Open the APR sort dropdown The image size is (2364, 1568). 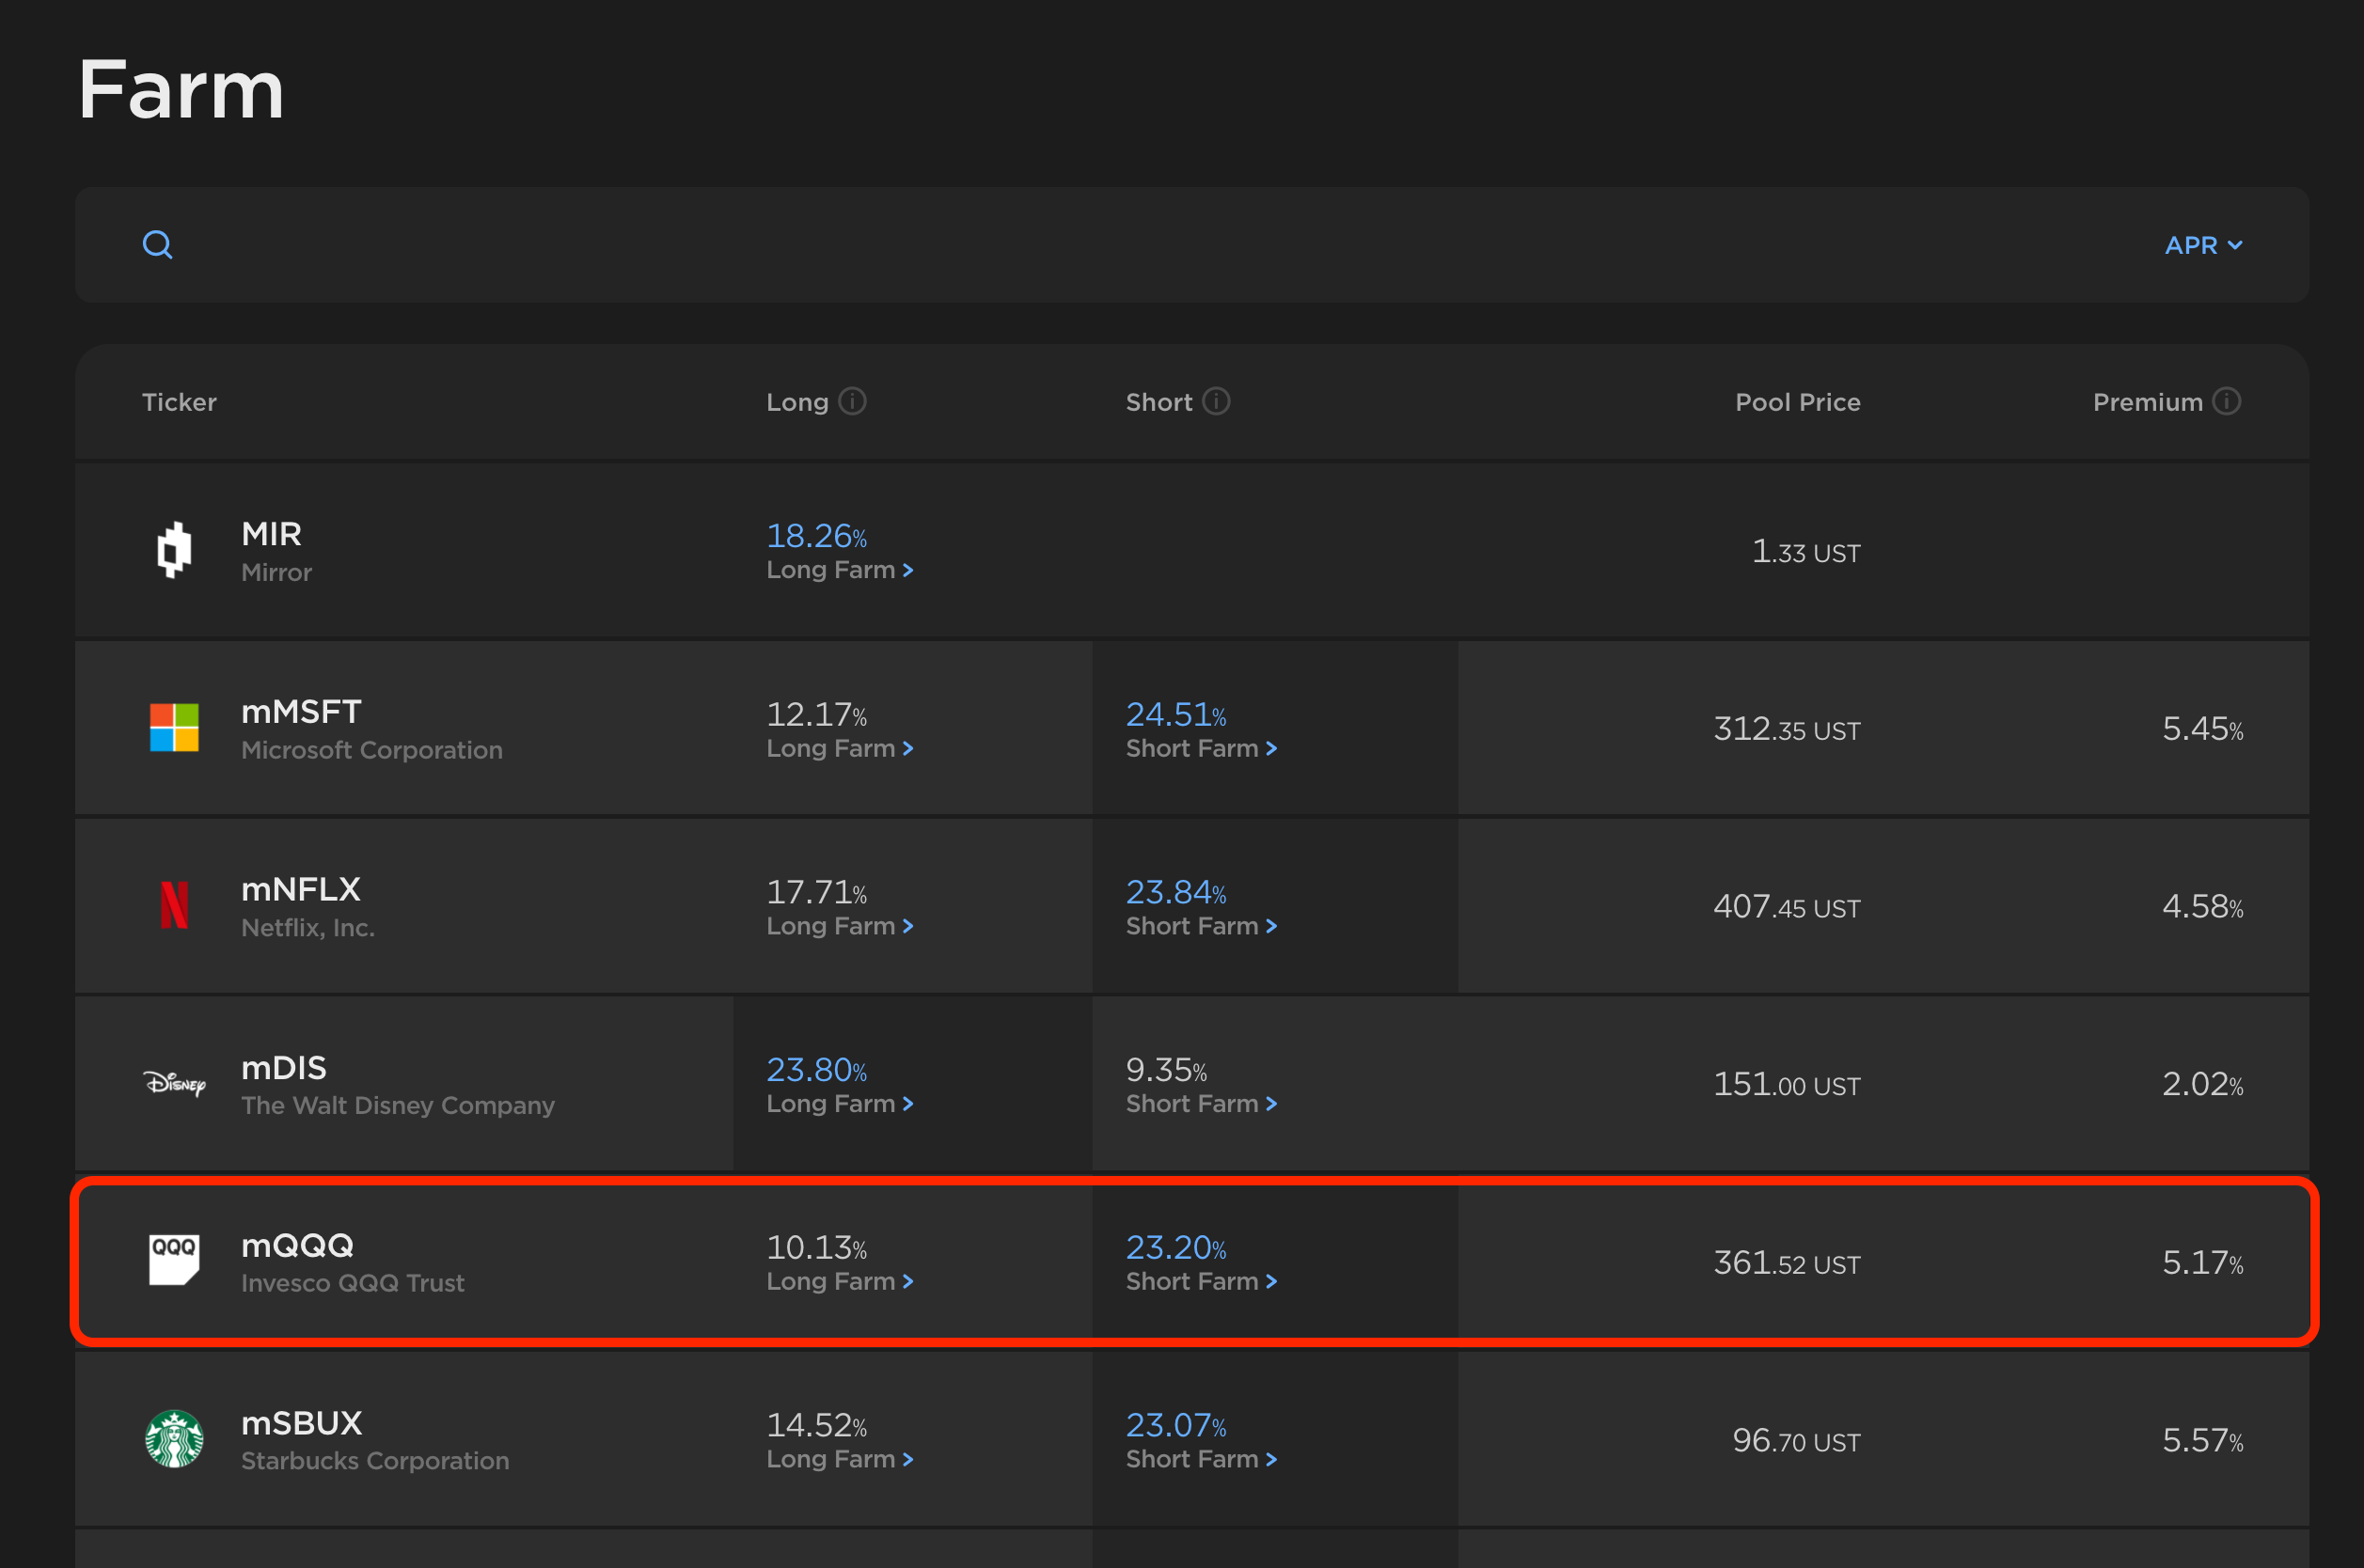coord(2203,245)
